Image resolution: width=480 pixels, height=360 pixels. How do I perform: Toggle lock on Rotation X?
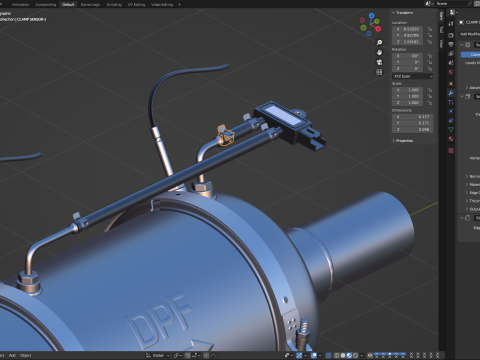430,56
